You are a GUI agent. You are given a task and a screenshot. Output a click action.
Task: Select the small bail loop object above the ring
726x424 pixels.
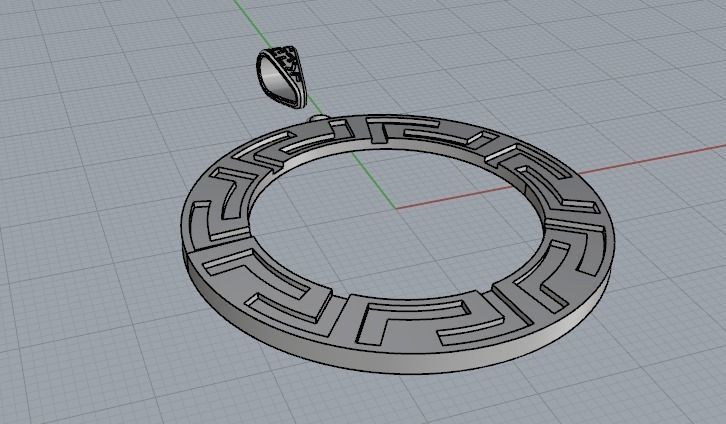[282, 77]
